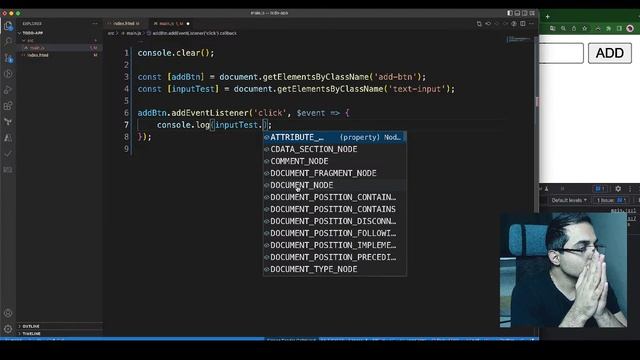The width and height of the screenshot is (640, 360).
Task: Open editor more actions ellipsis
Action: click(531, 24)
